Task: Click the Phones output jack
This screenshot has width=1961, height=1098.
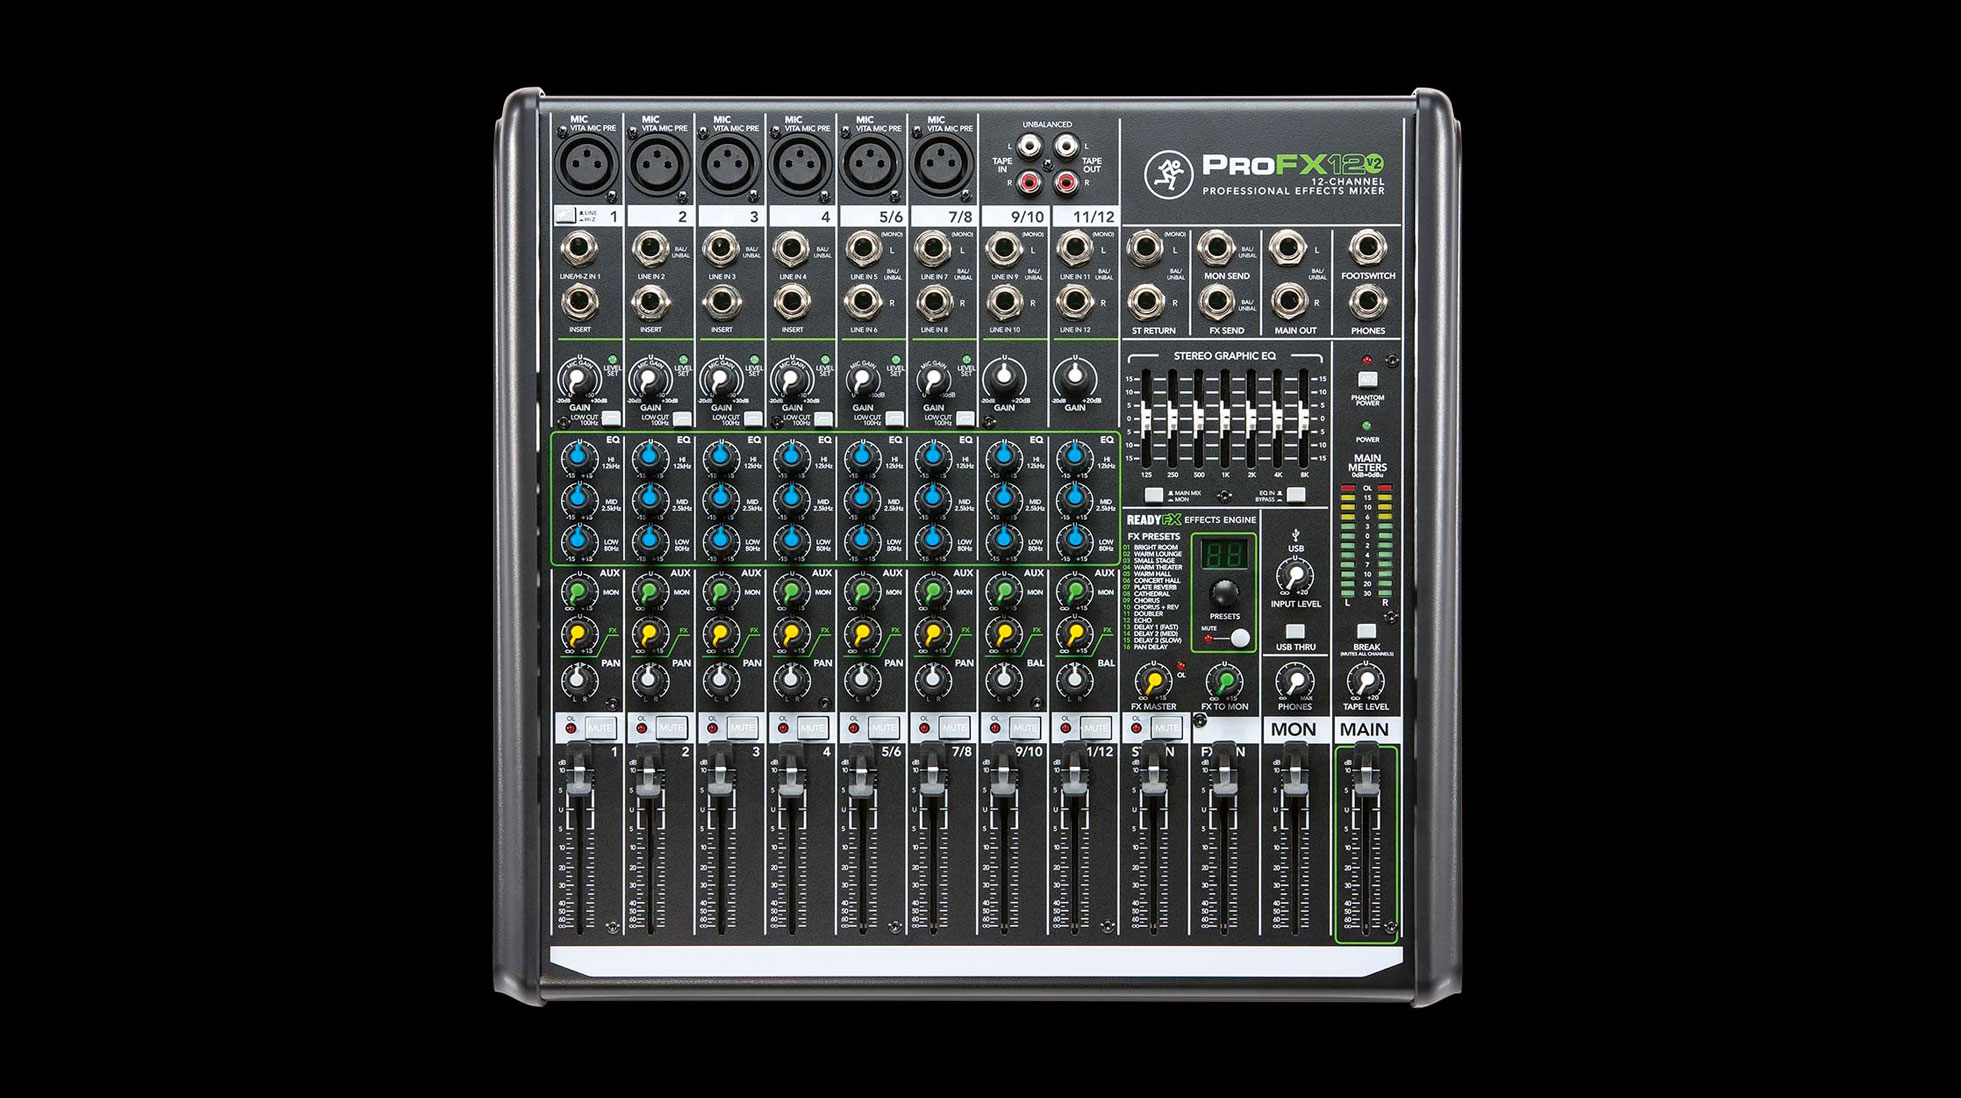Action: (1367, 303)
